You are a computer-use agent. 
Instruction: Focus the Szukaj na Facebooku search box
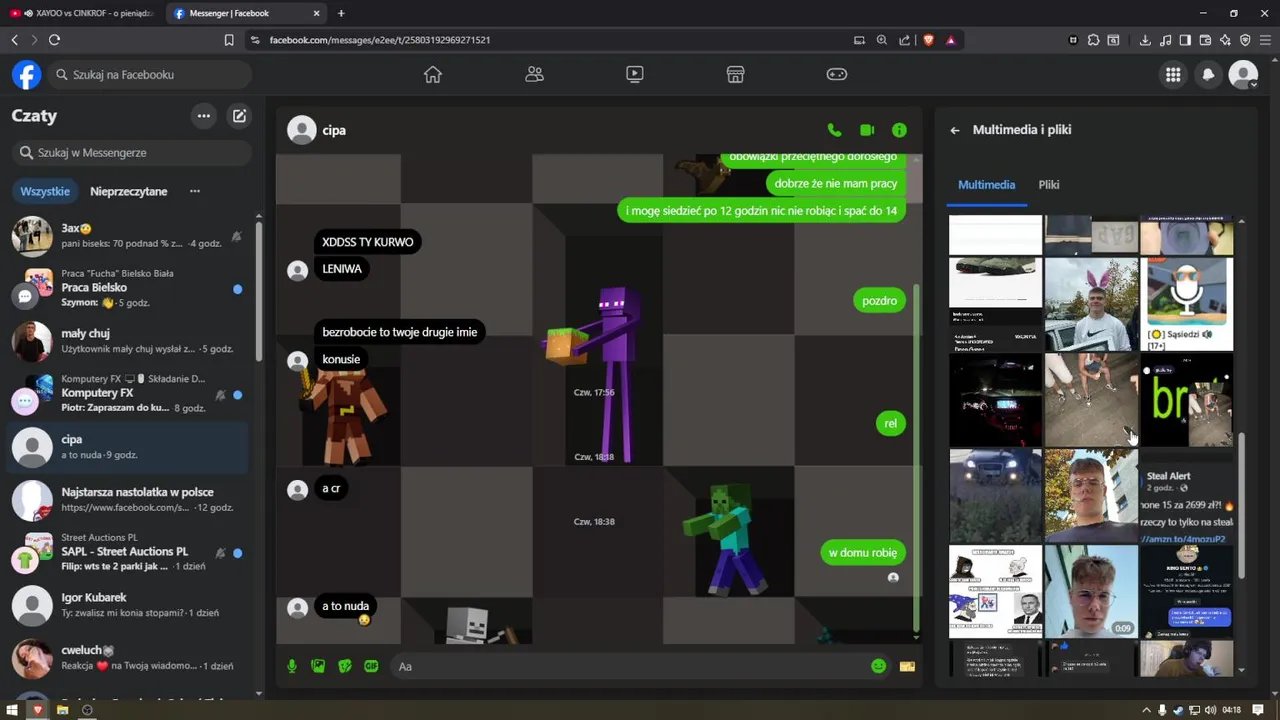[150, 74]
